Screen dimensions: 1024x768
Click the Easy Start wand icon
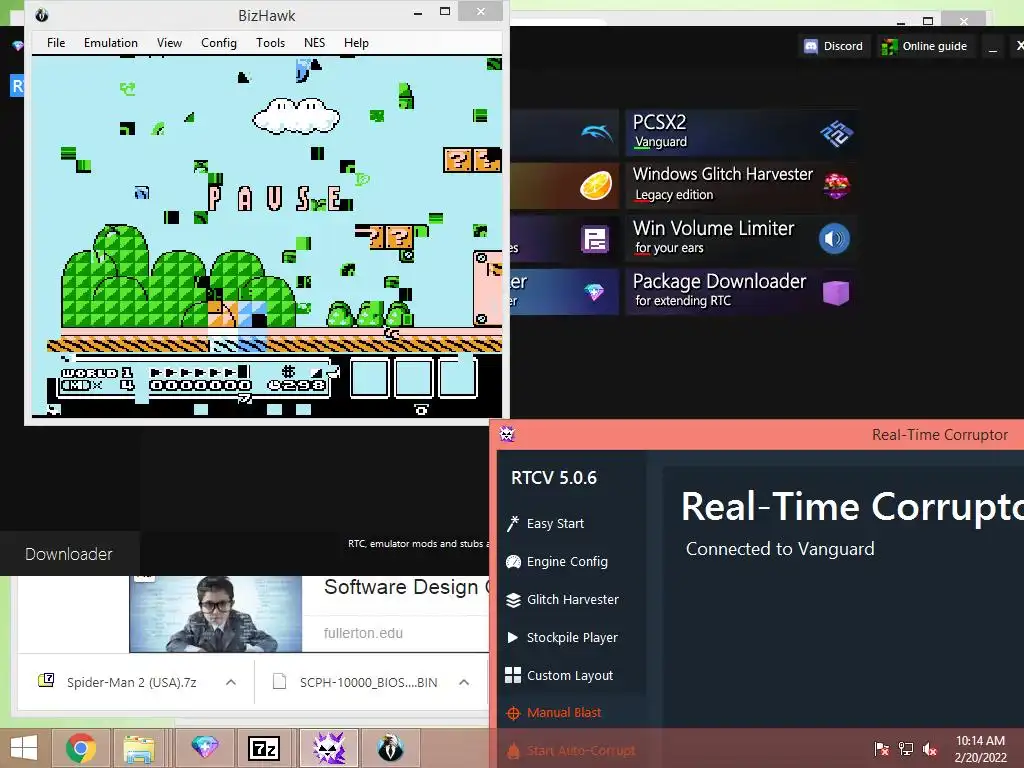(513, 524)
